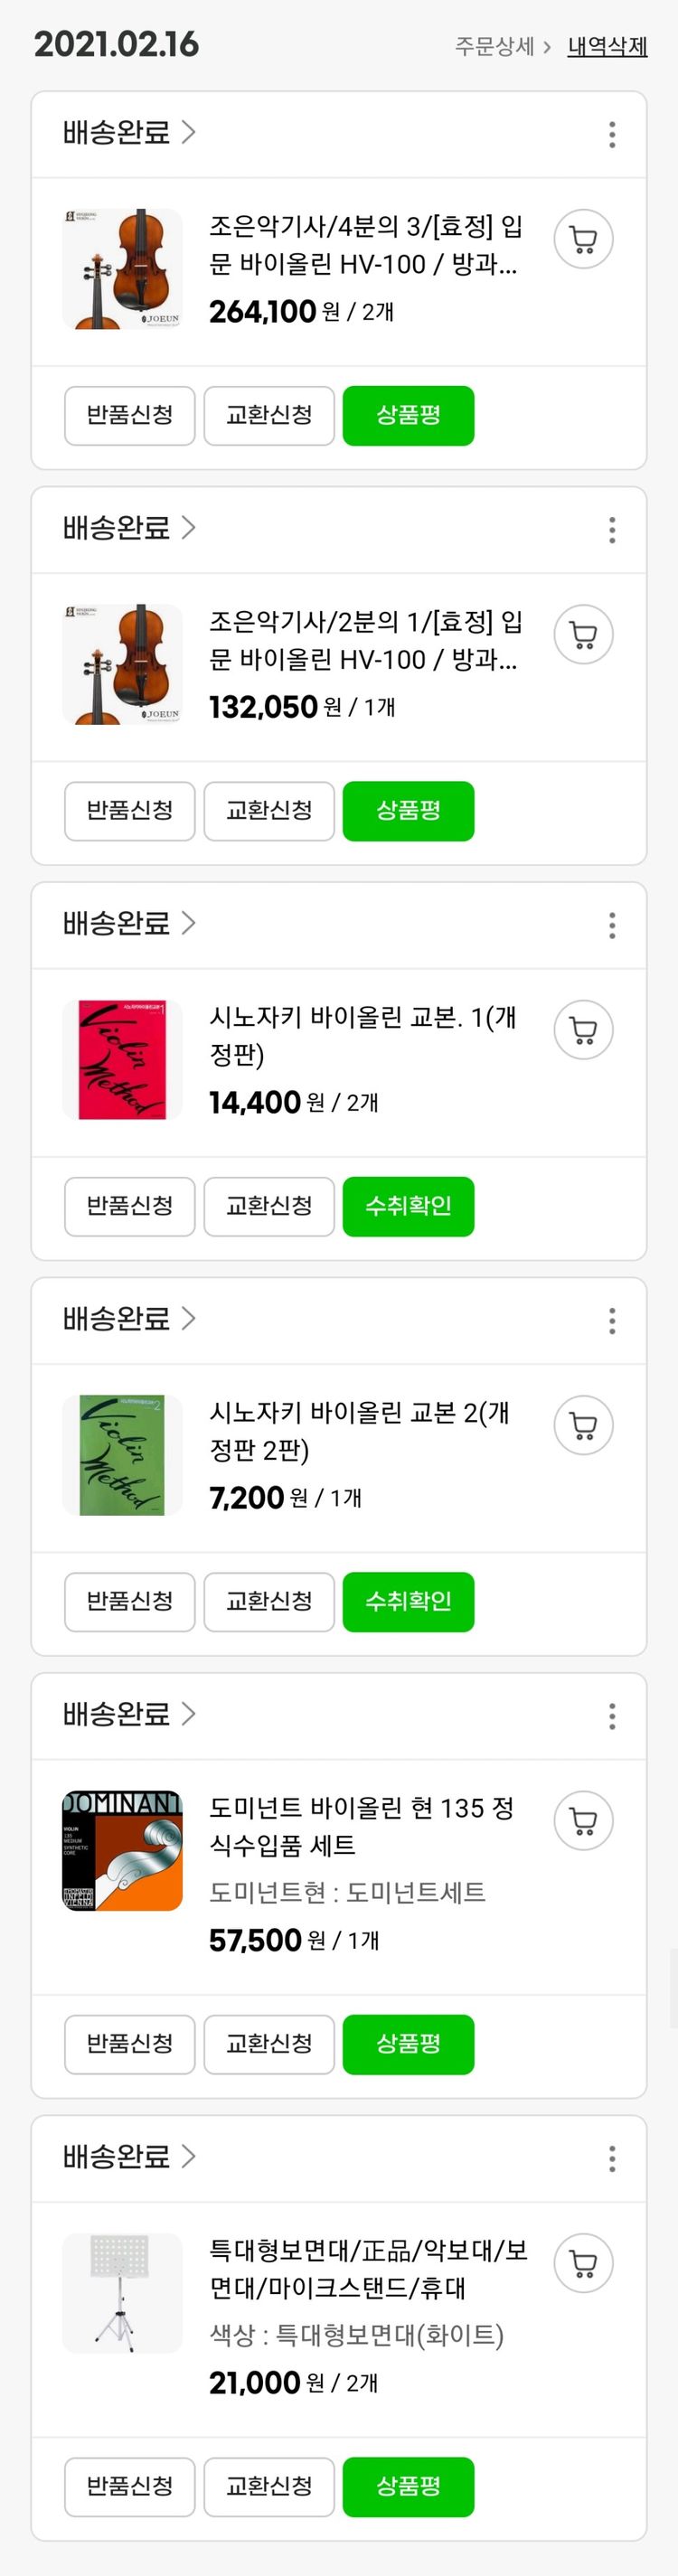Add 도미넌트 violin strings to cart
Viewport: 678px width, 2576px height.
coord(583,1820)
